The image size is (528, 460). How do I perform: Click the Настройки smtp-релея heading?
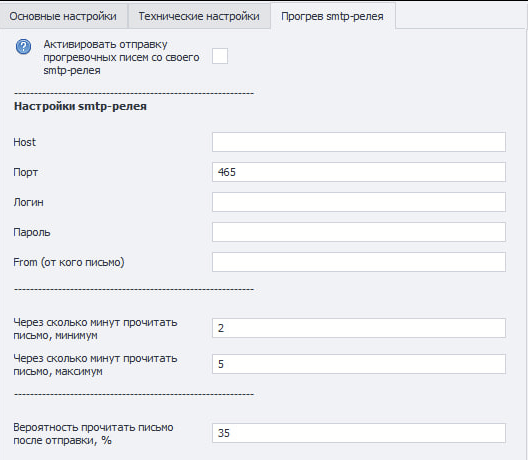click(x=80, y=106)
